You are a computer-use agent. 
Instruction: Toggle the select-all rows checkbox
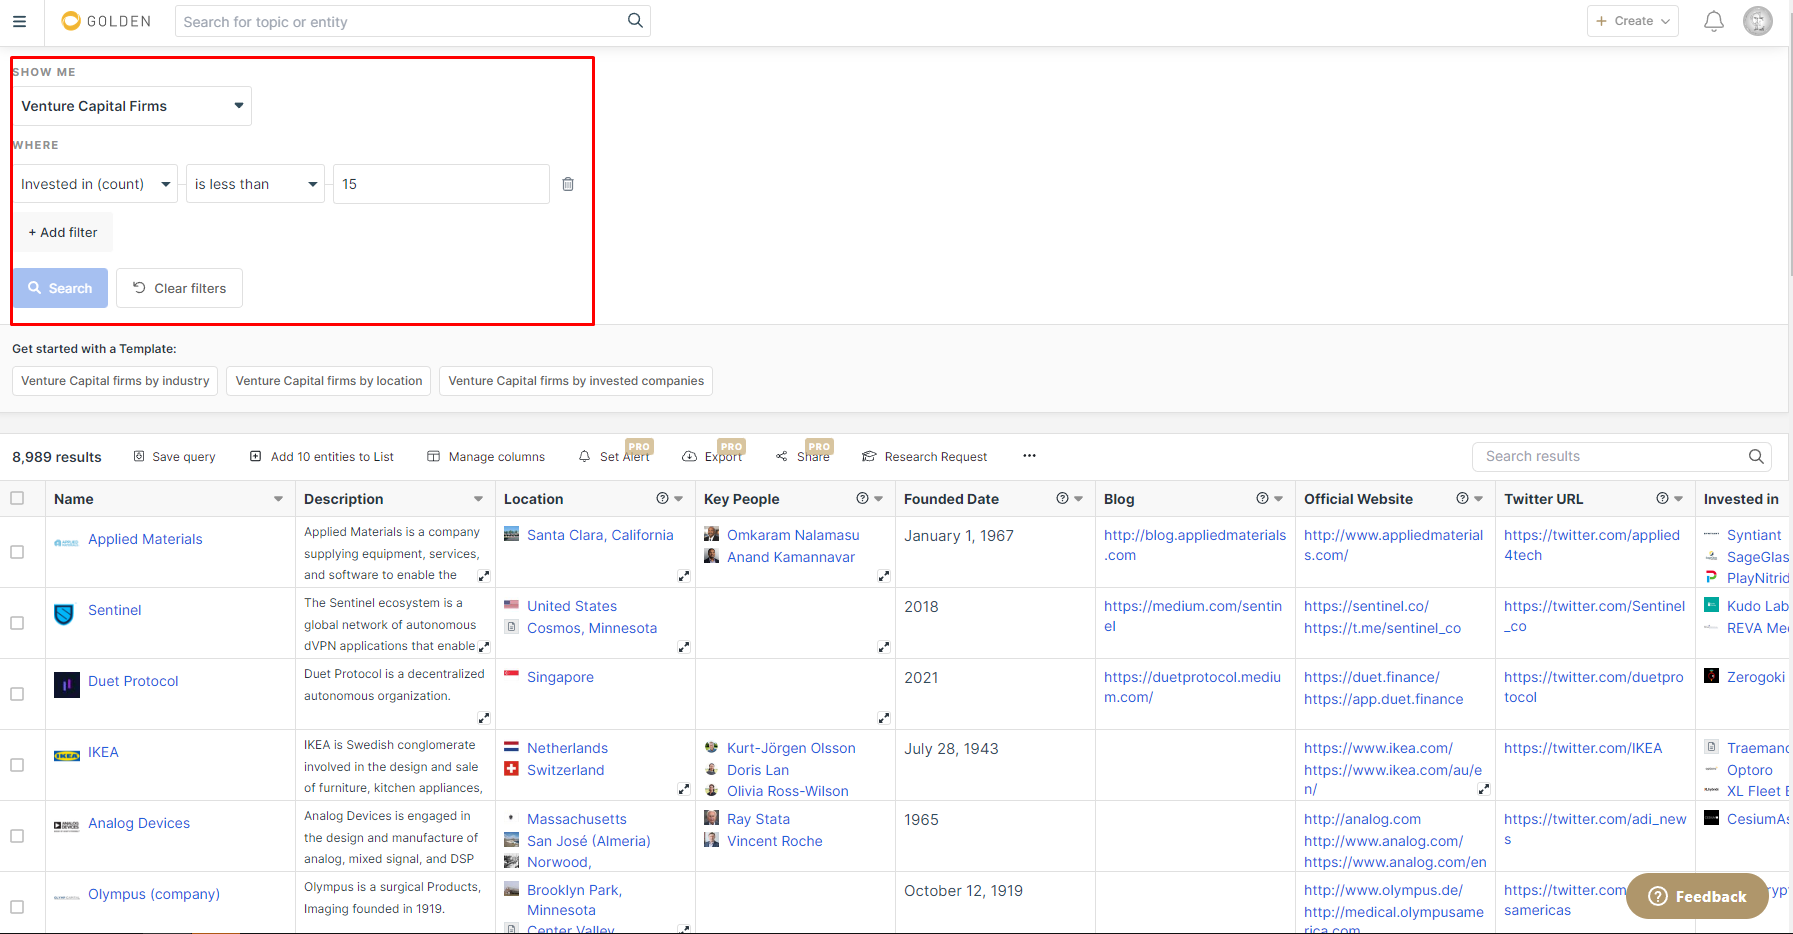17,498
